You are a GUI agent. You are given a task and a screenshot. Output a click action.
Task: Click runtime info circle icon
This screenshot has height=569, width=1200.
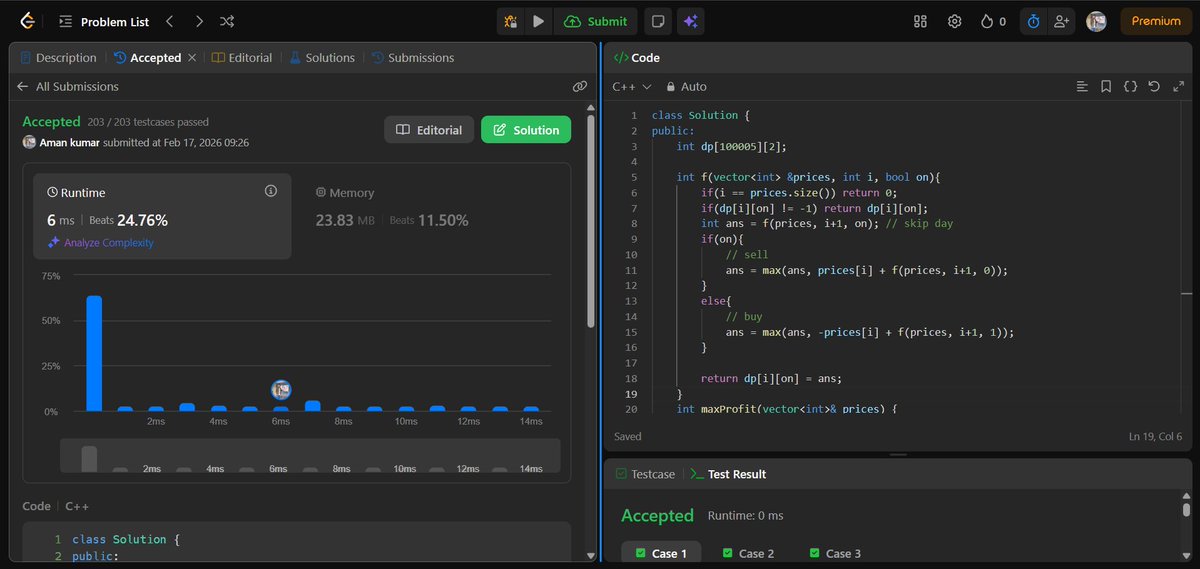pyautogui.click(x=270, y=190)
